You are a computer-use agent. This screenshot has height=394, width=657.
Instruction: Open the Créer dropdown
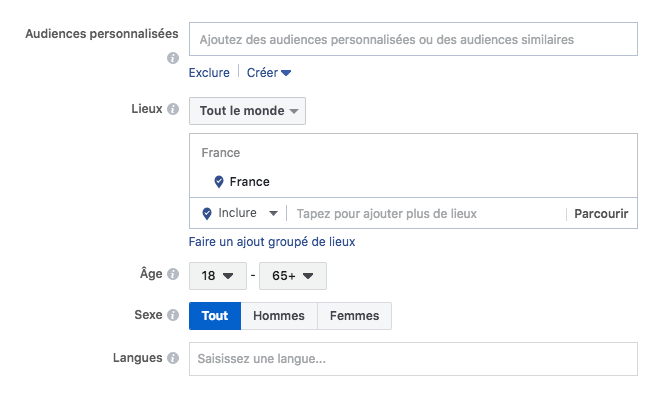pos(269,73)
